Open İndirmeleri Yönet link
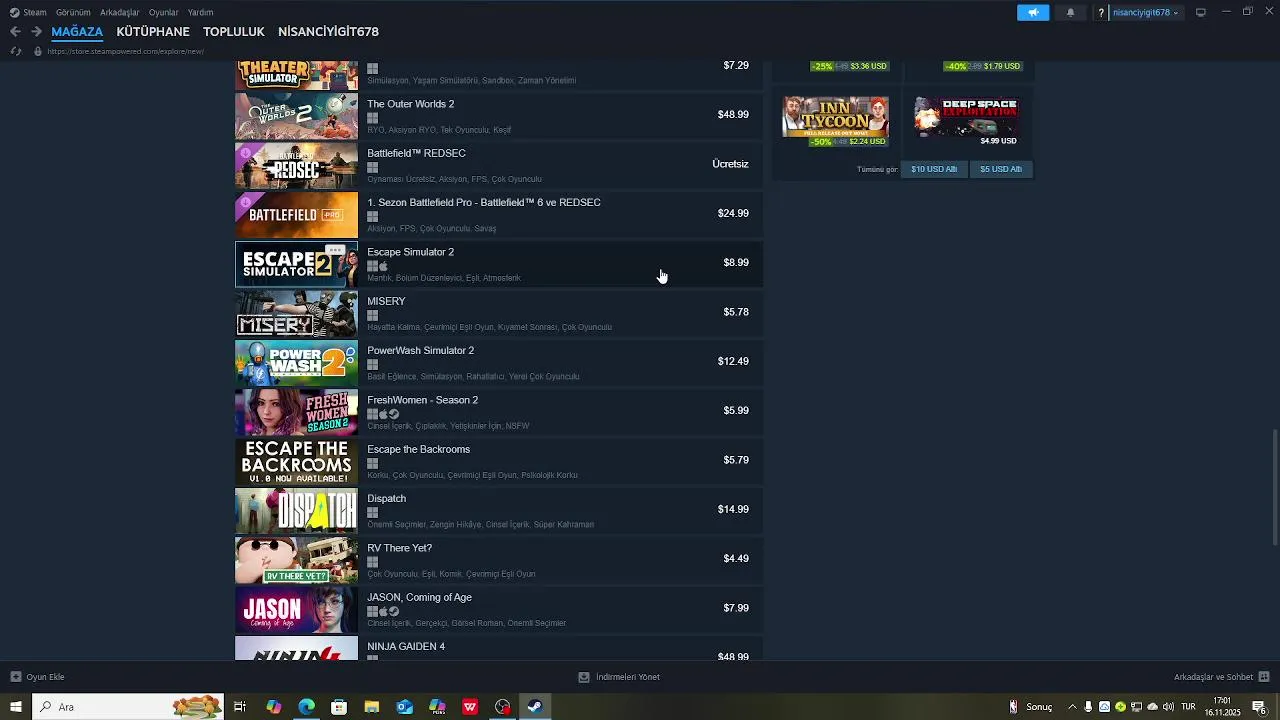This screenshot has width=1280, height=720. [x=619, y=677]
